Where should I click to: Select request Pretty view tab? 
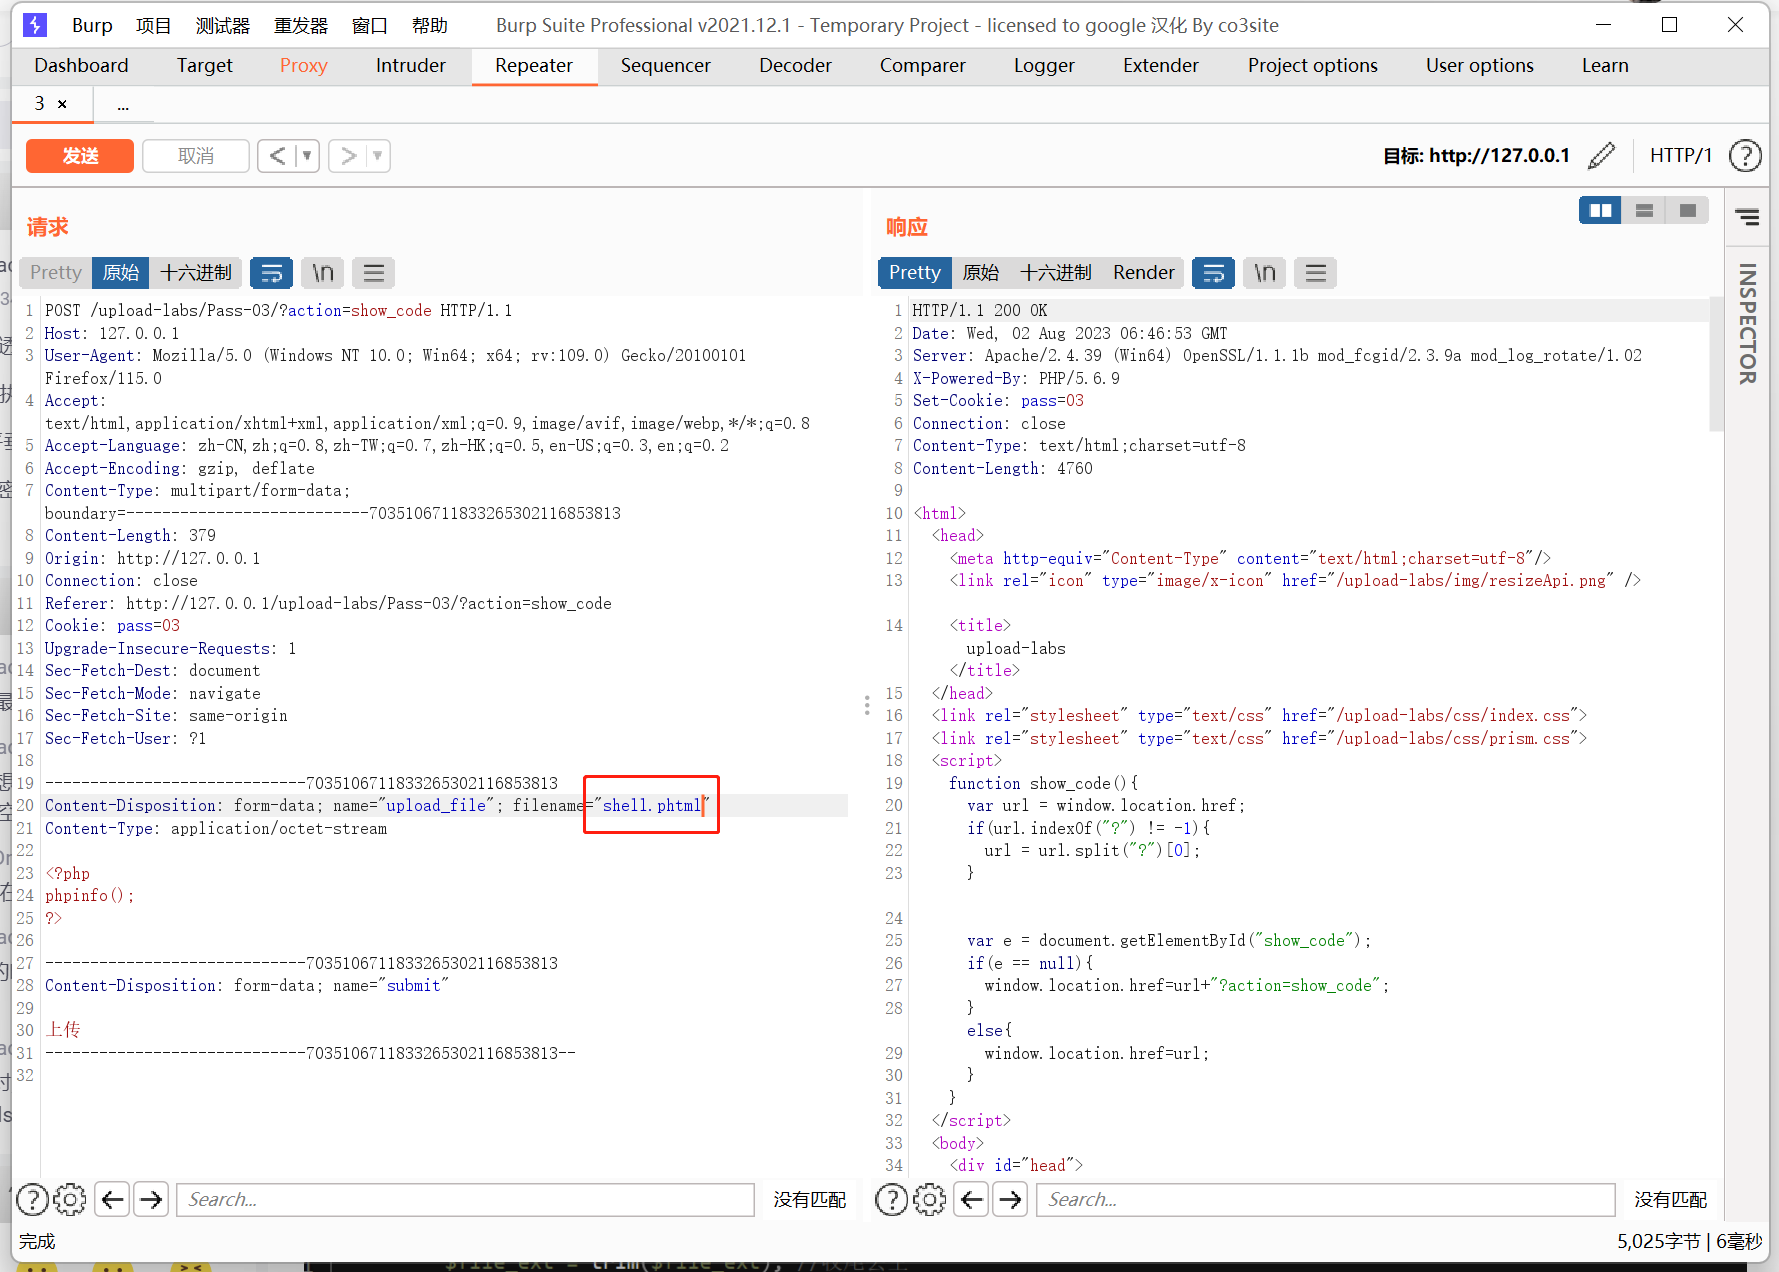(55, 273)
